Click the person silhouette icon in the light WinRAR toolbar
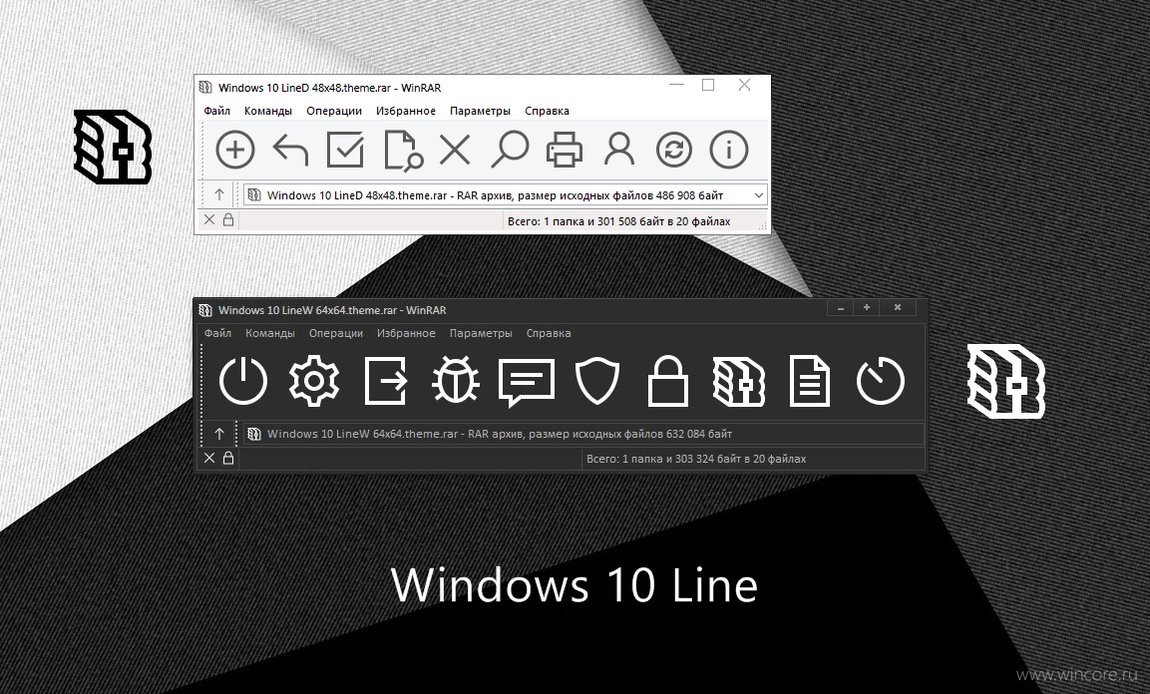This screenshot has height=694, width=1150. point(619,150)
